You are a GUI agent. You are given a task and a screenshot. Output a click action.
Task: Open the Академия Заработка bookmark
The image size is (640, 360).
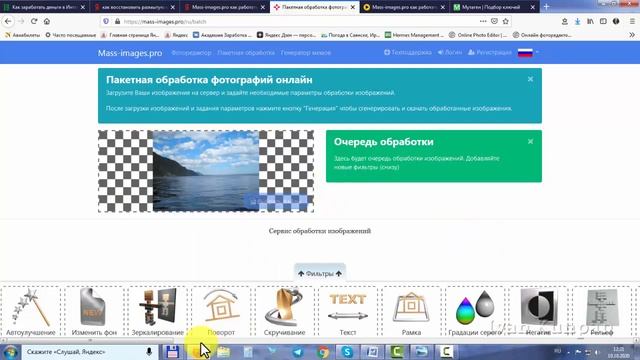222,35
